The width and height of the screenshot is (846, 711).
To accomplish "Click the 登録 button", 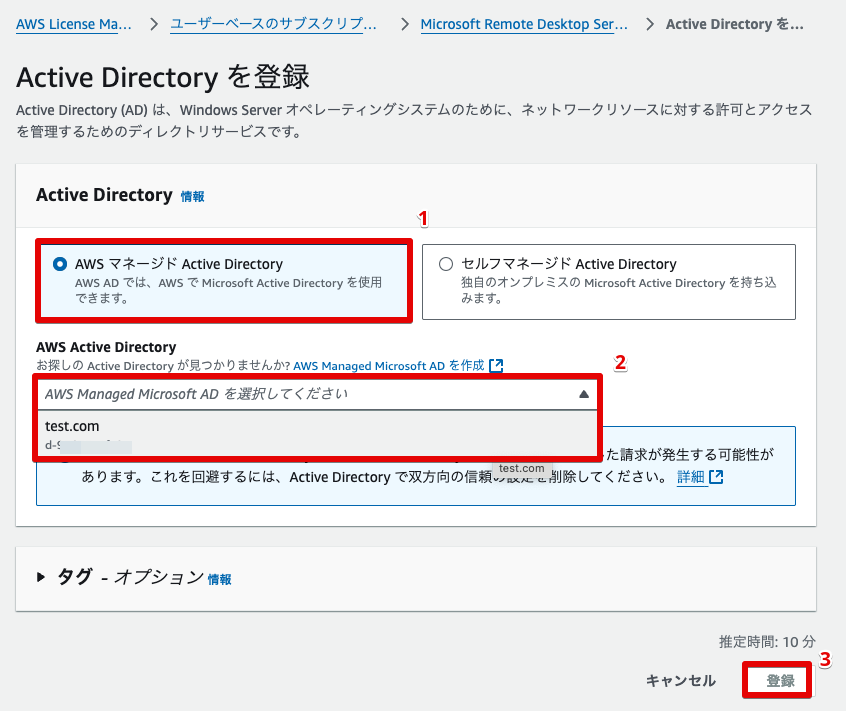I will tap(780, 681).
